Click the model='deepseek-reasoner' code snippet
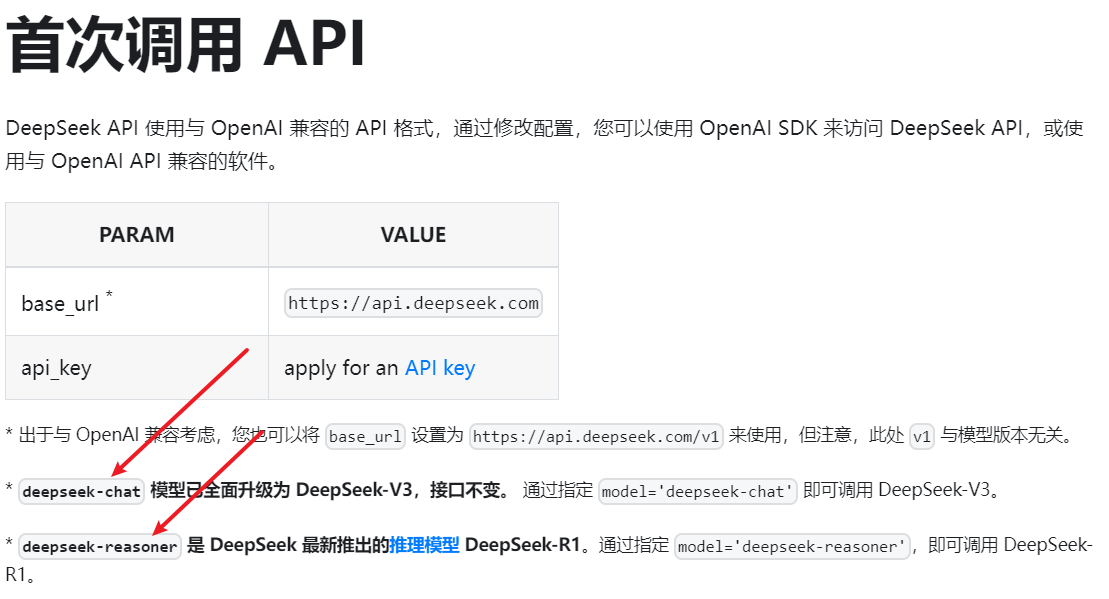The width and height of the screenshot is (1109, 599). click(791, 547)
